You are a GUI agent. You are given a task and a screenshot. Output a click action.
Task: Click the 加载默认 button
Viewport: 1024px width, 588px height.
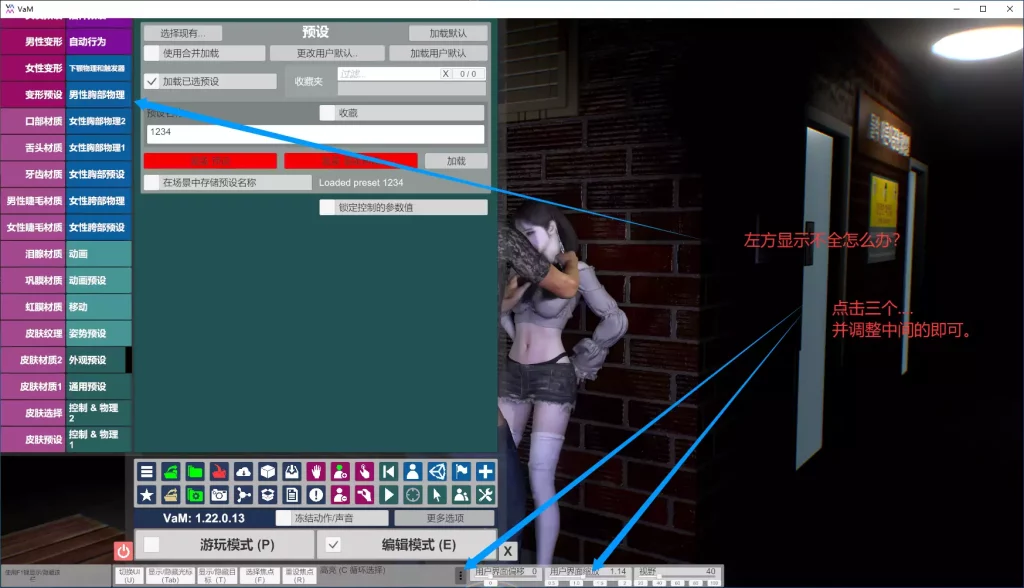(x=449, y=34)
